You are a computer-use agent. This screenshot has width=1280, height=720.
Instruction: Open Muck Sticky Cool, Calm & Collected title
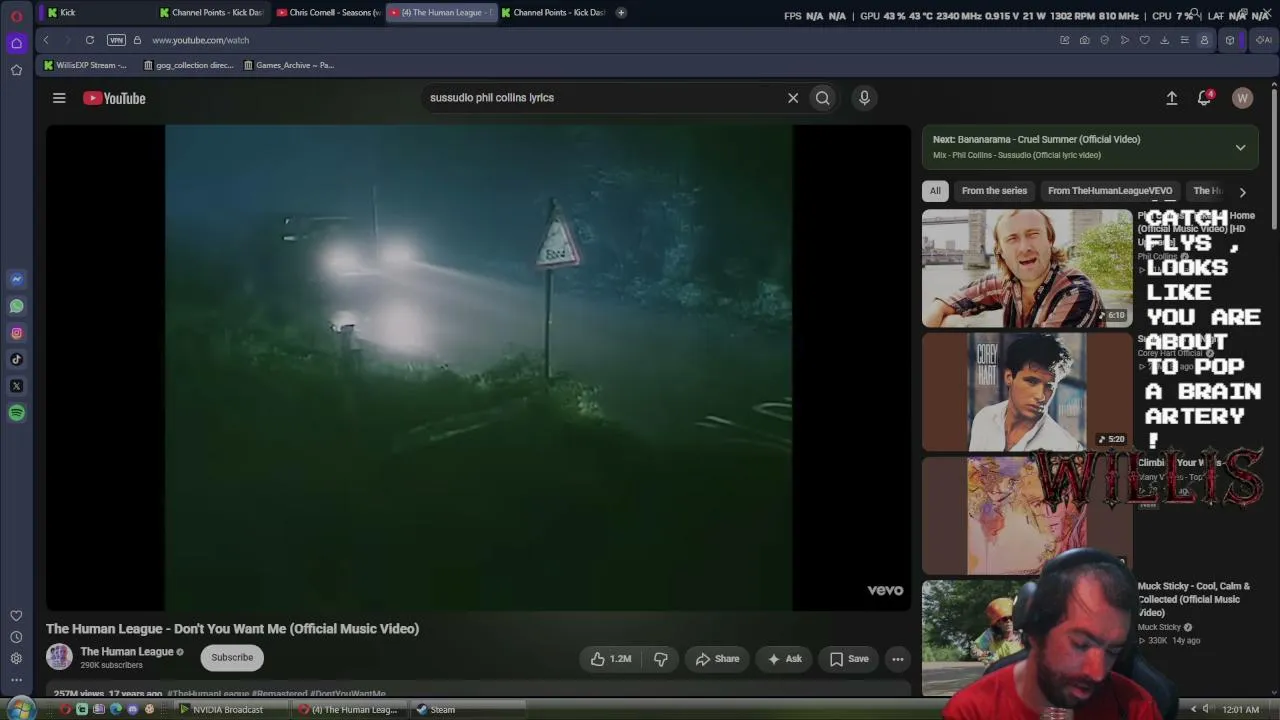(x=1194, y=599)
